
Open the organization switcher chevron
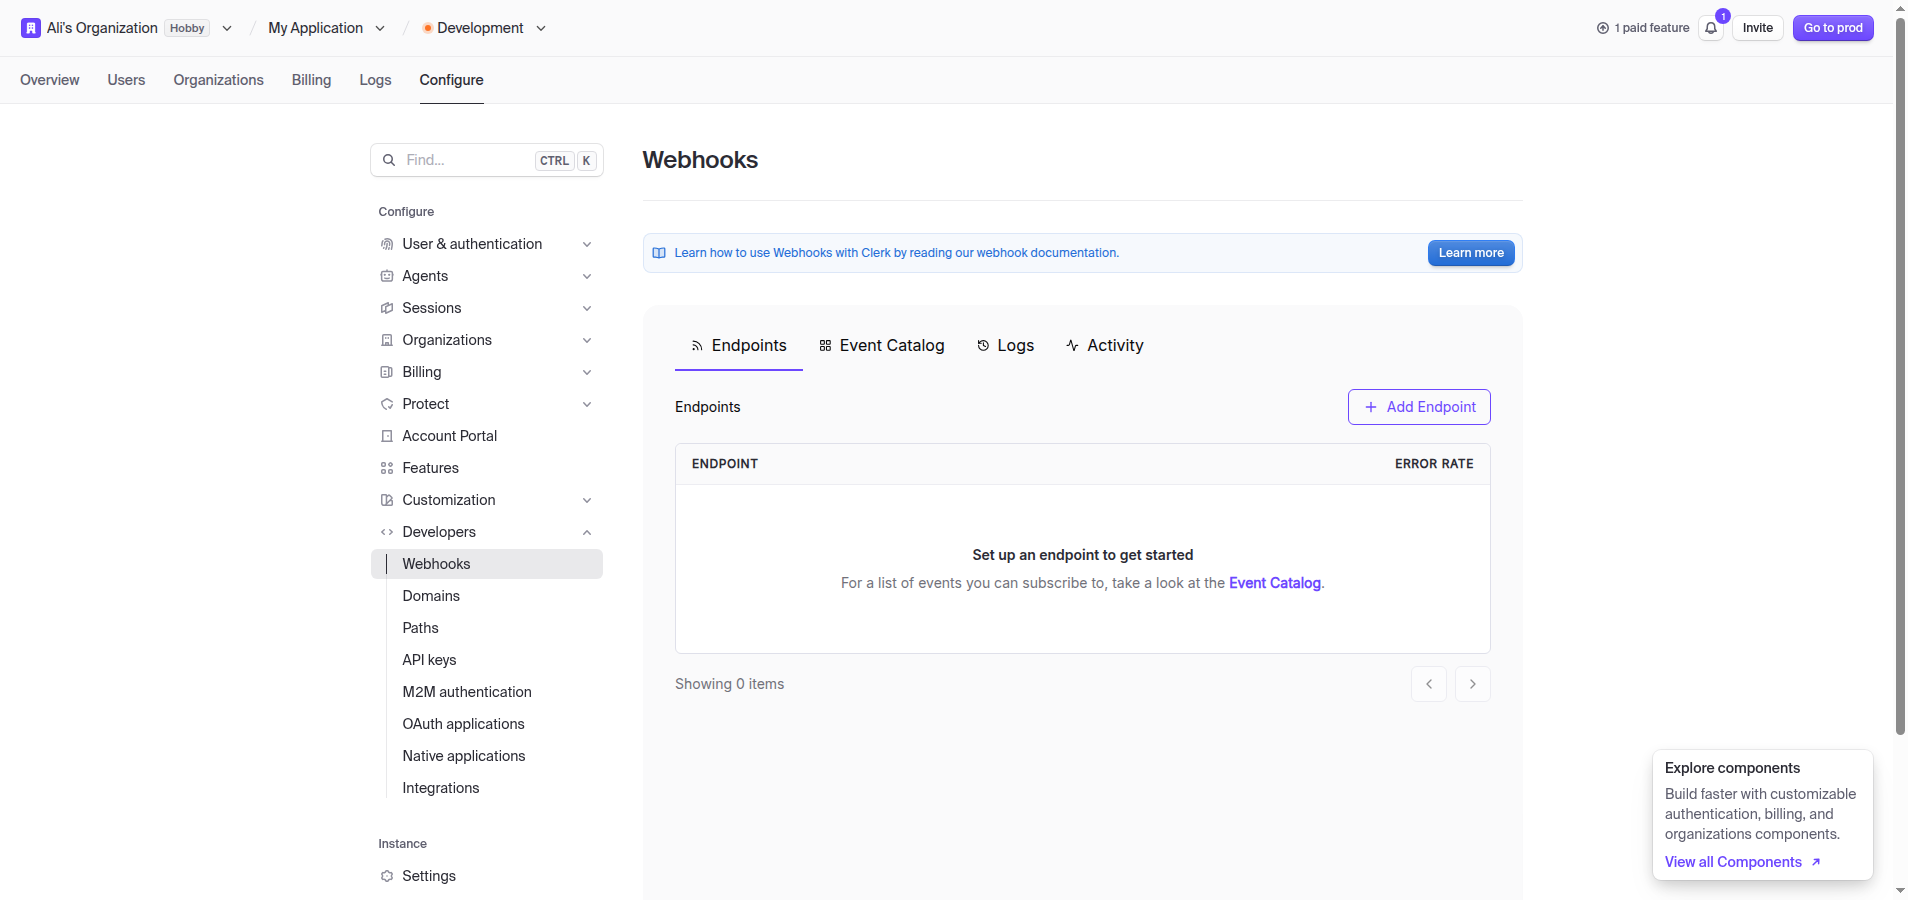pyautogui.click(x=227, y=28)
